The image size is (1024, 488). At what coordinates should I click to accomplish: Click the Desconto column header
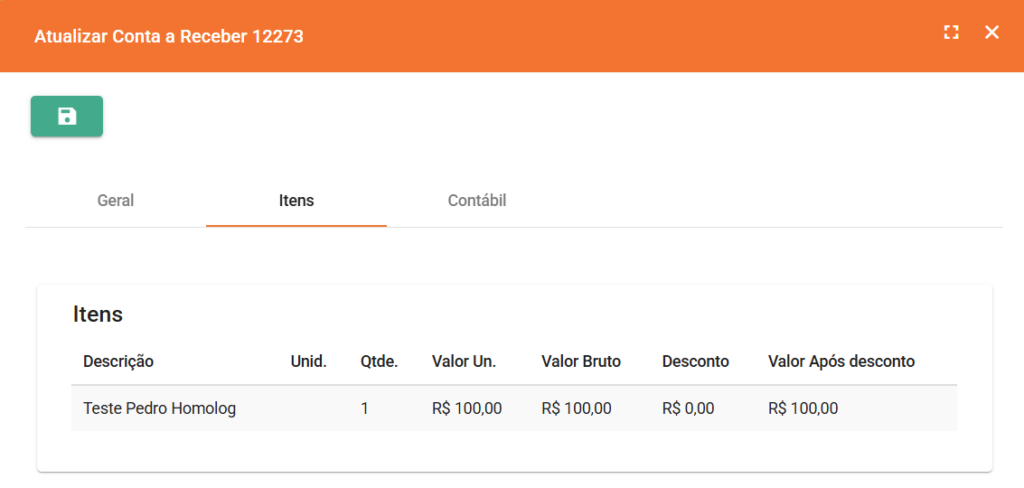pos(695,361)
